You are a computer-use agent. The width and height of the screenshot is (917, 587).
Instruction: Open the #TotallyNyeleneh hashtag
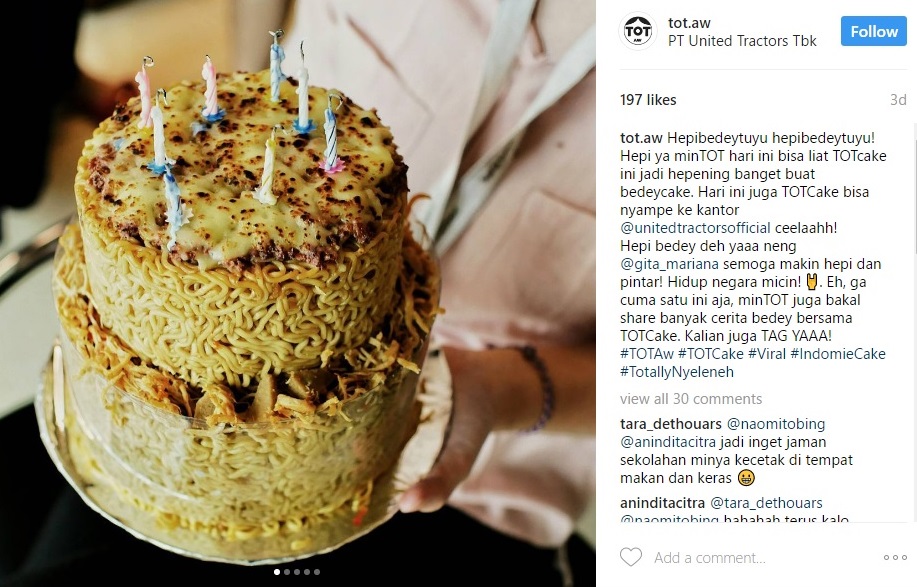677,372
